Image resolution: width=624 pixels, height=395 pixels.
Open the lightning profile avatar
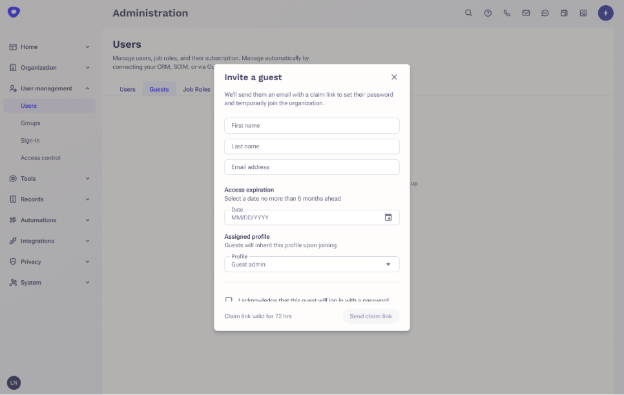605,13
